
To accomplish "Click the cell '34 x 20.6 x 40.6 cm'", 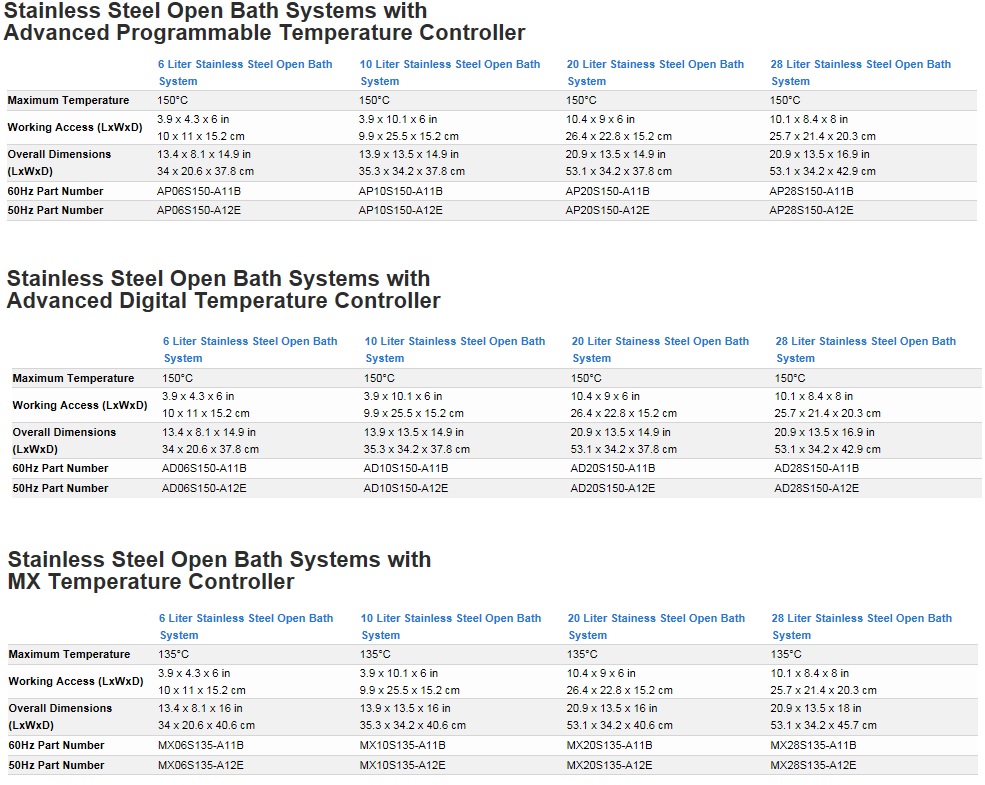I will [x=207, y=725].
